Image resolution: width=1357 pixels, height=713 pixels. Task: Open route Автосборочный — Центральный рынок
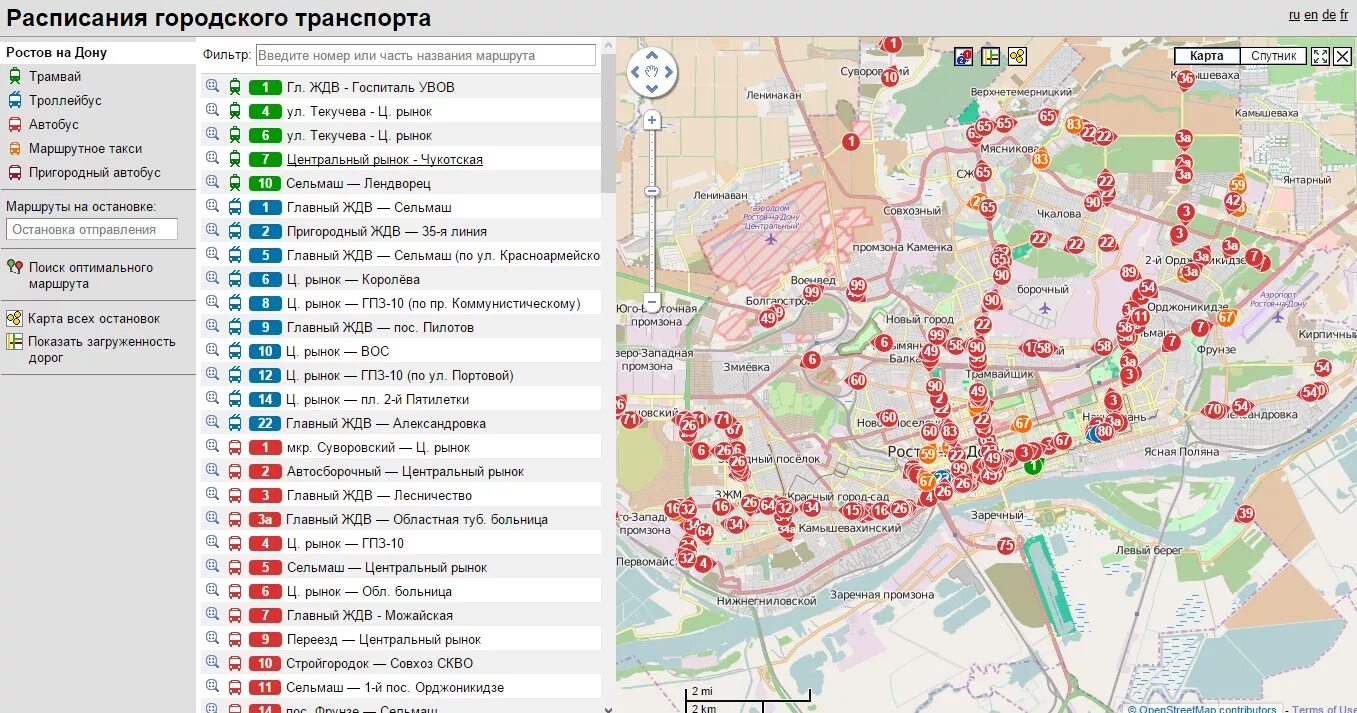click(x=405, y=471)
